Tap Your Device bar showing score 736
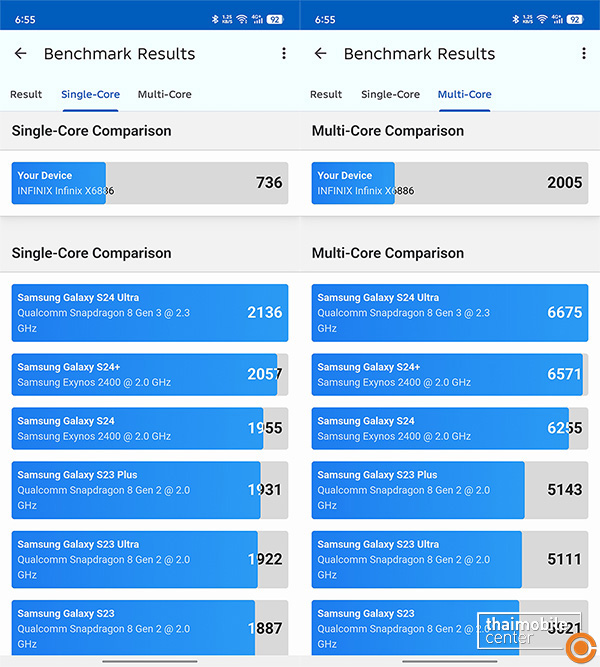Image resolution: width=600 pixels, height=667 pixels. click(x=150, y=183)
